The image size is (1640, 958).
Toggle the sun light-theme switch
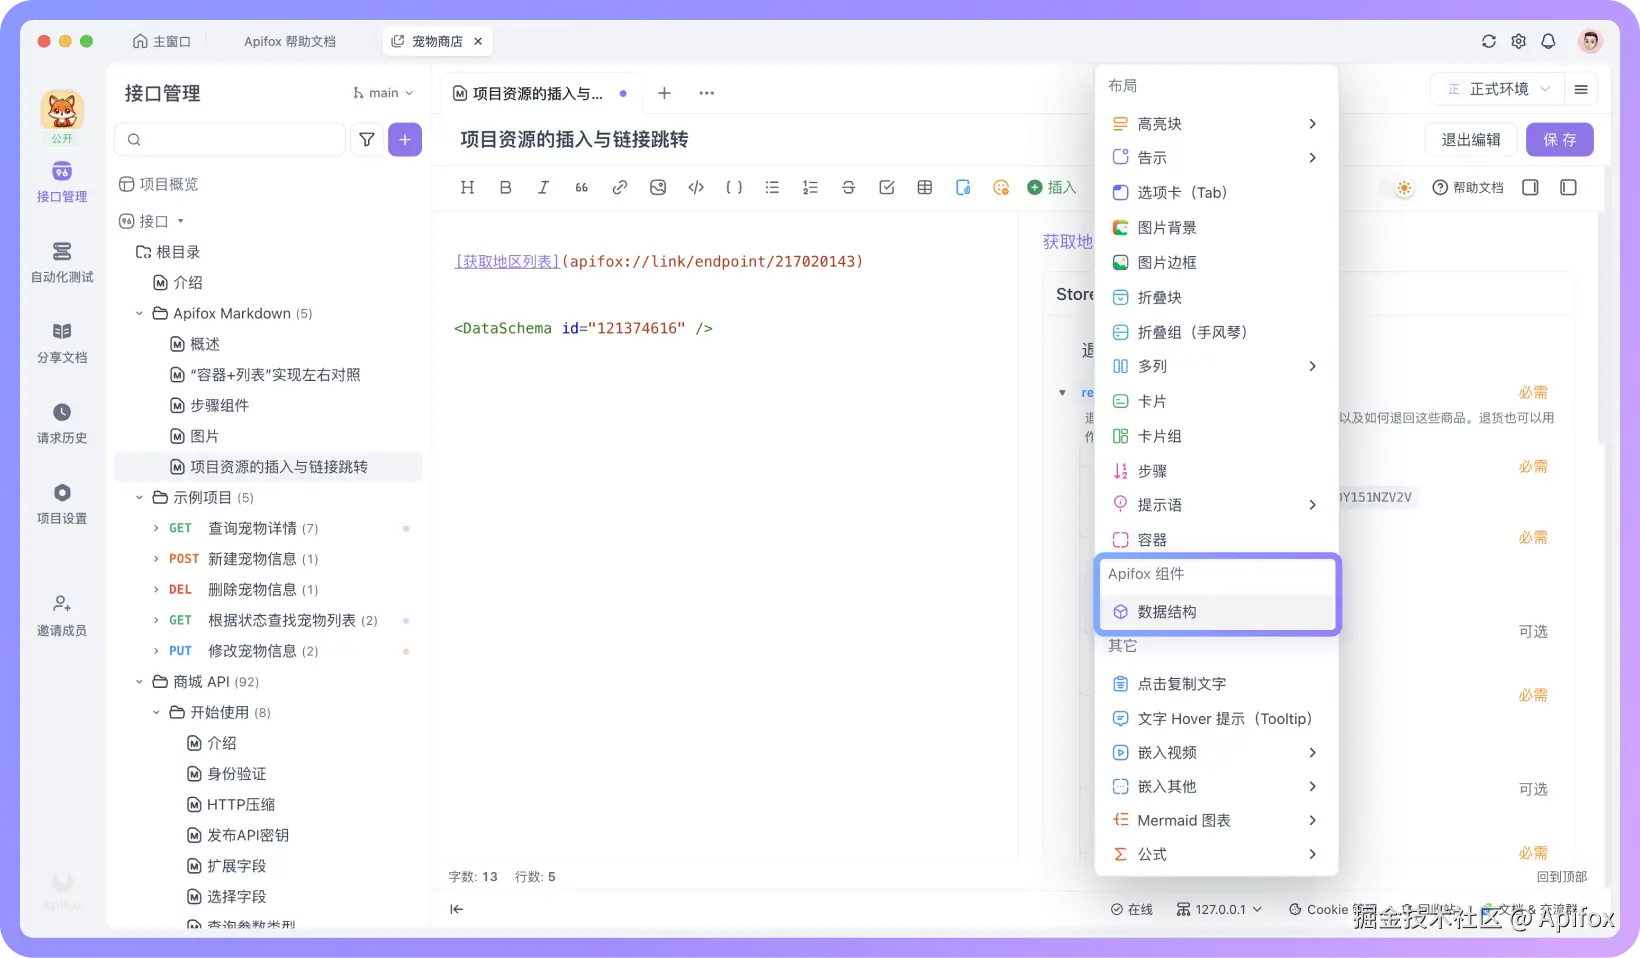pos(1404,188)
